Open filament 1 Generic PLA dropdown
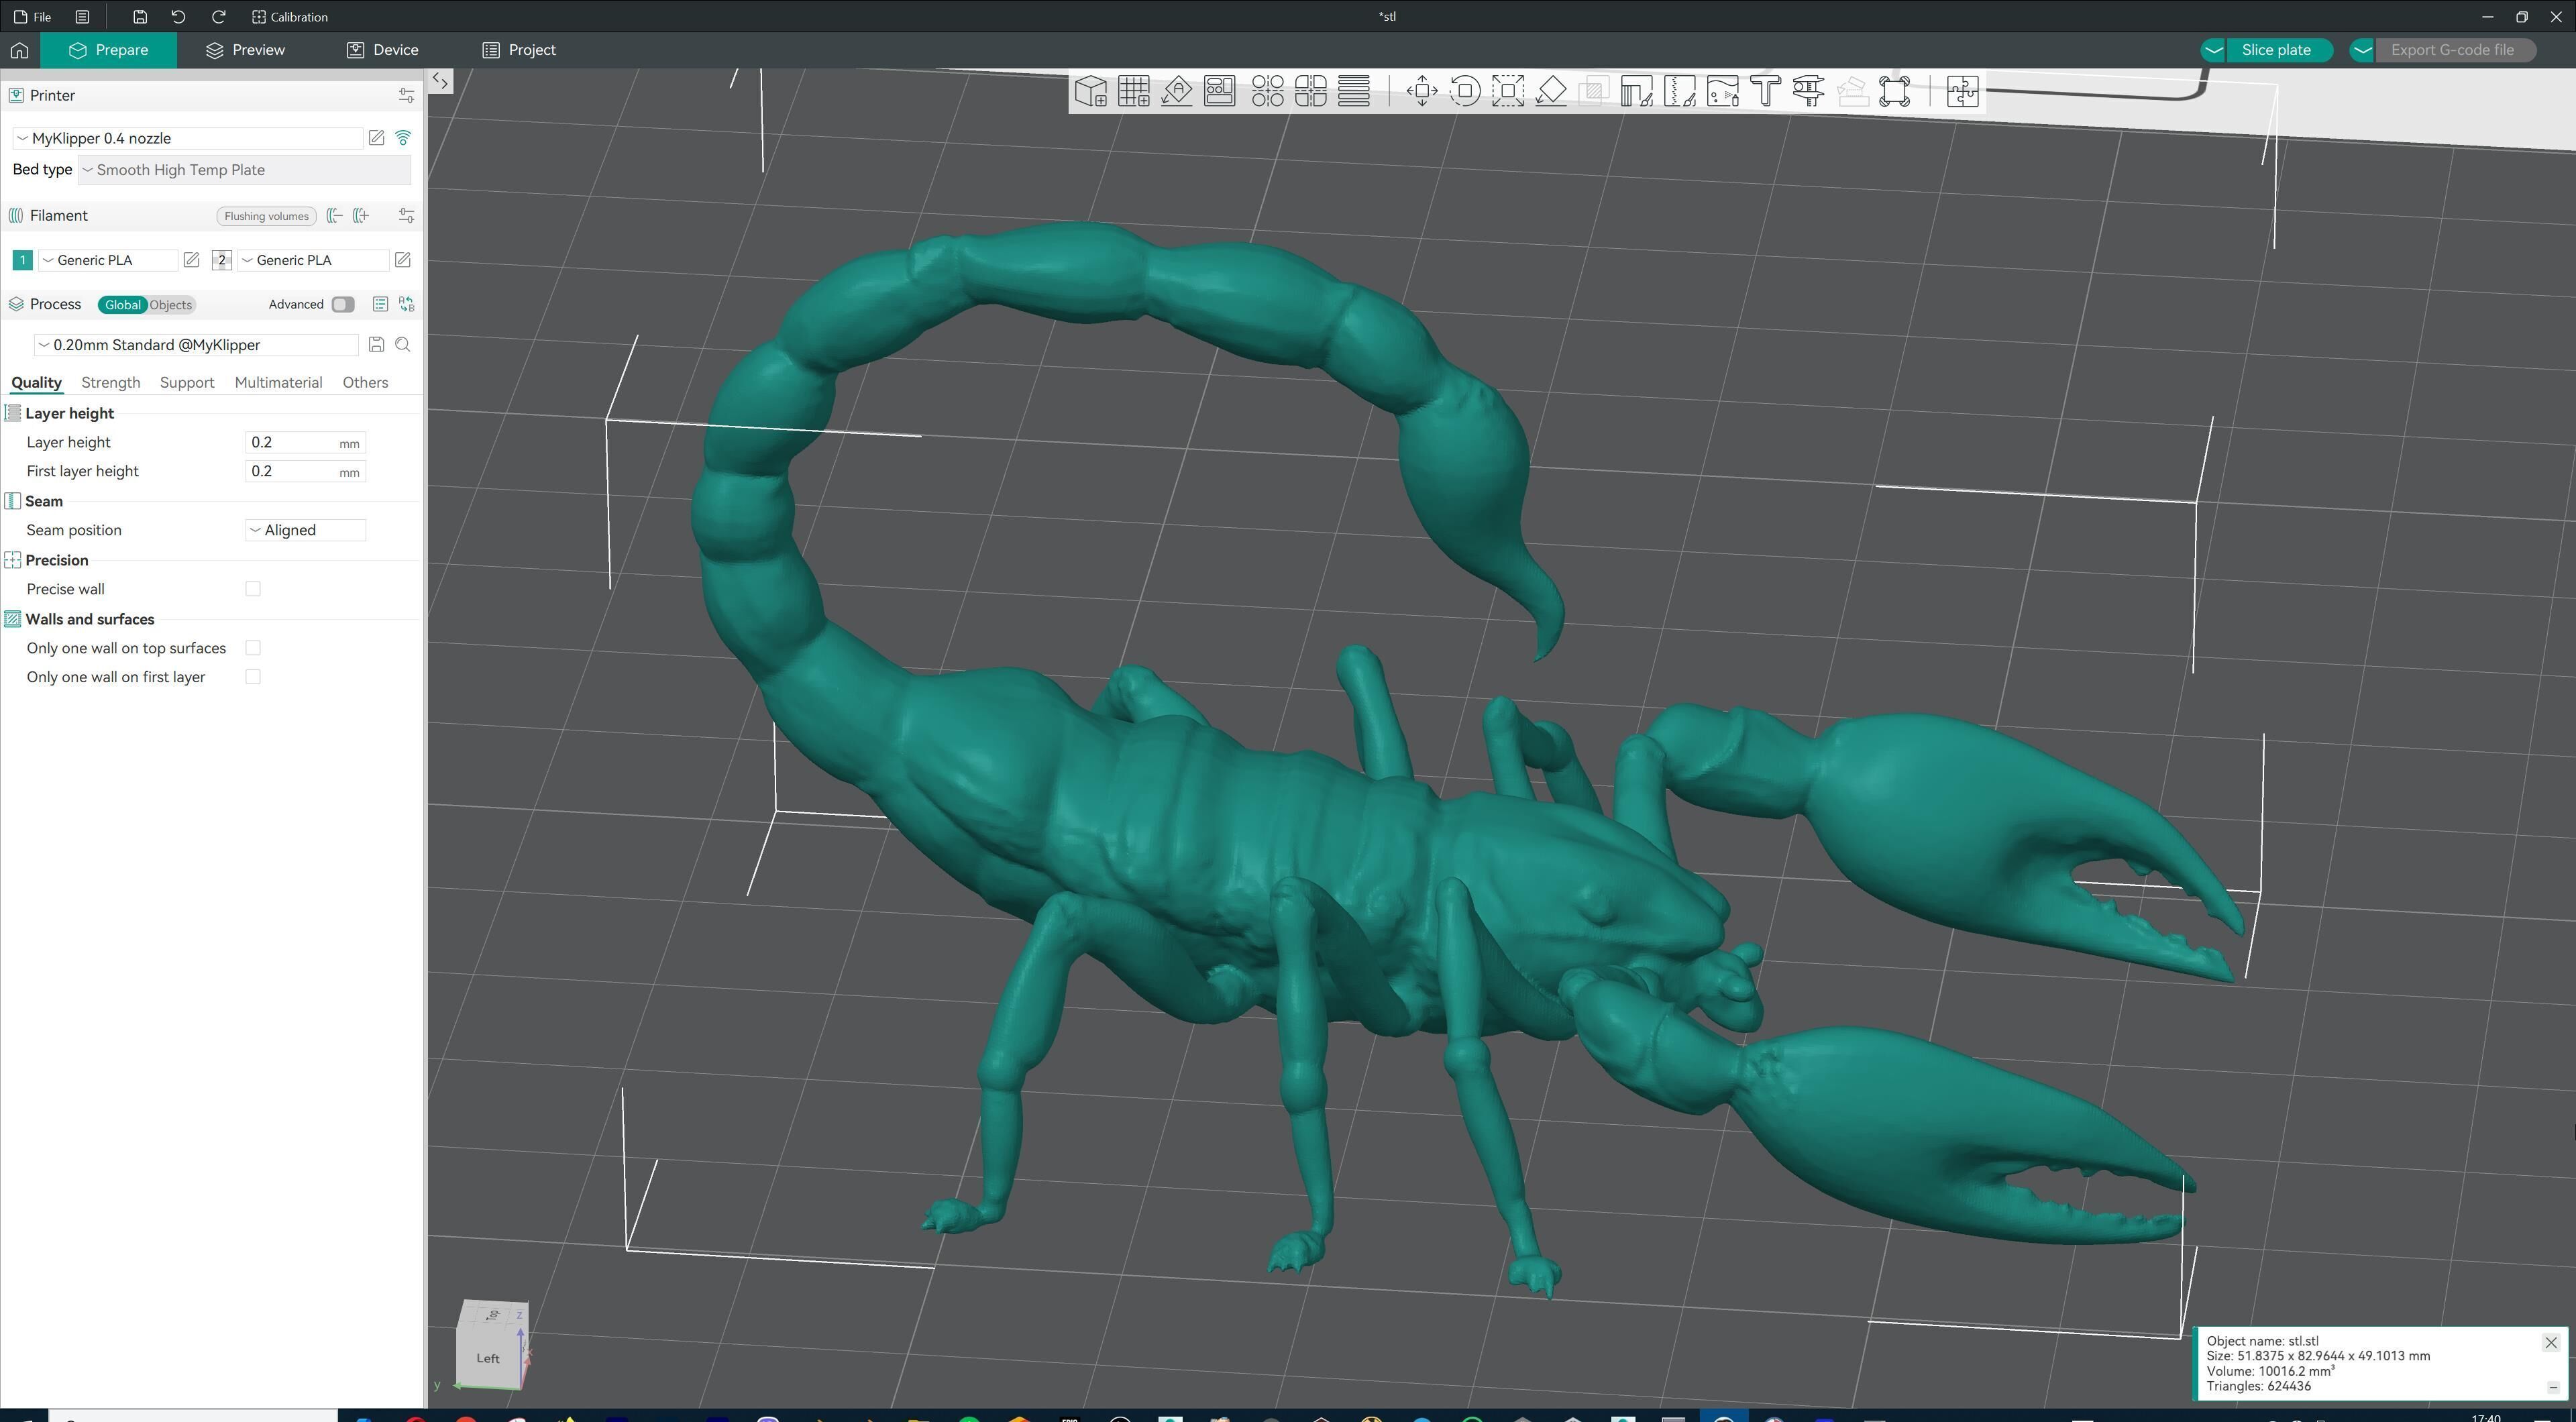The height and width of the screenshot is (1422, 2576). (x=107, y=260)
